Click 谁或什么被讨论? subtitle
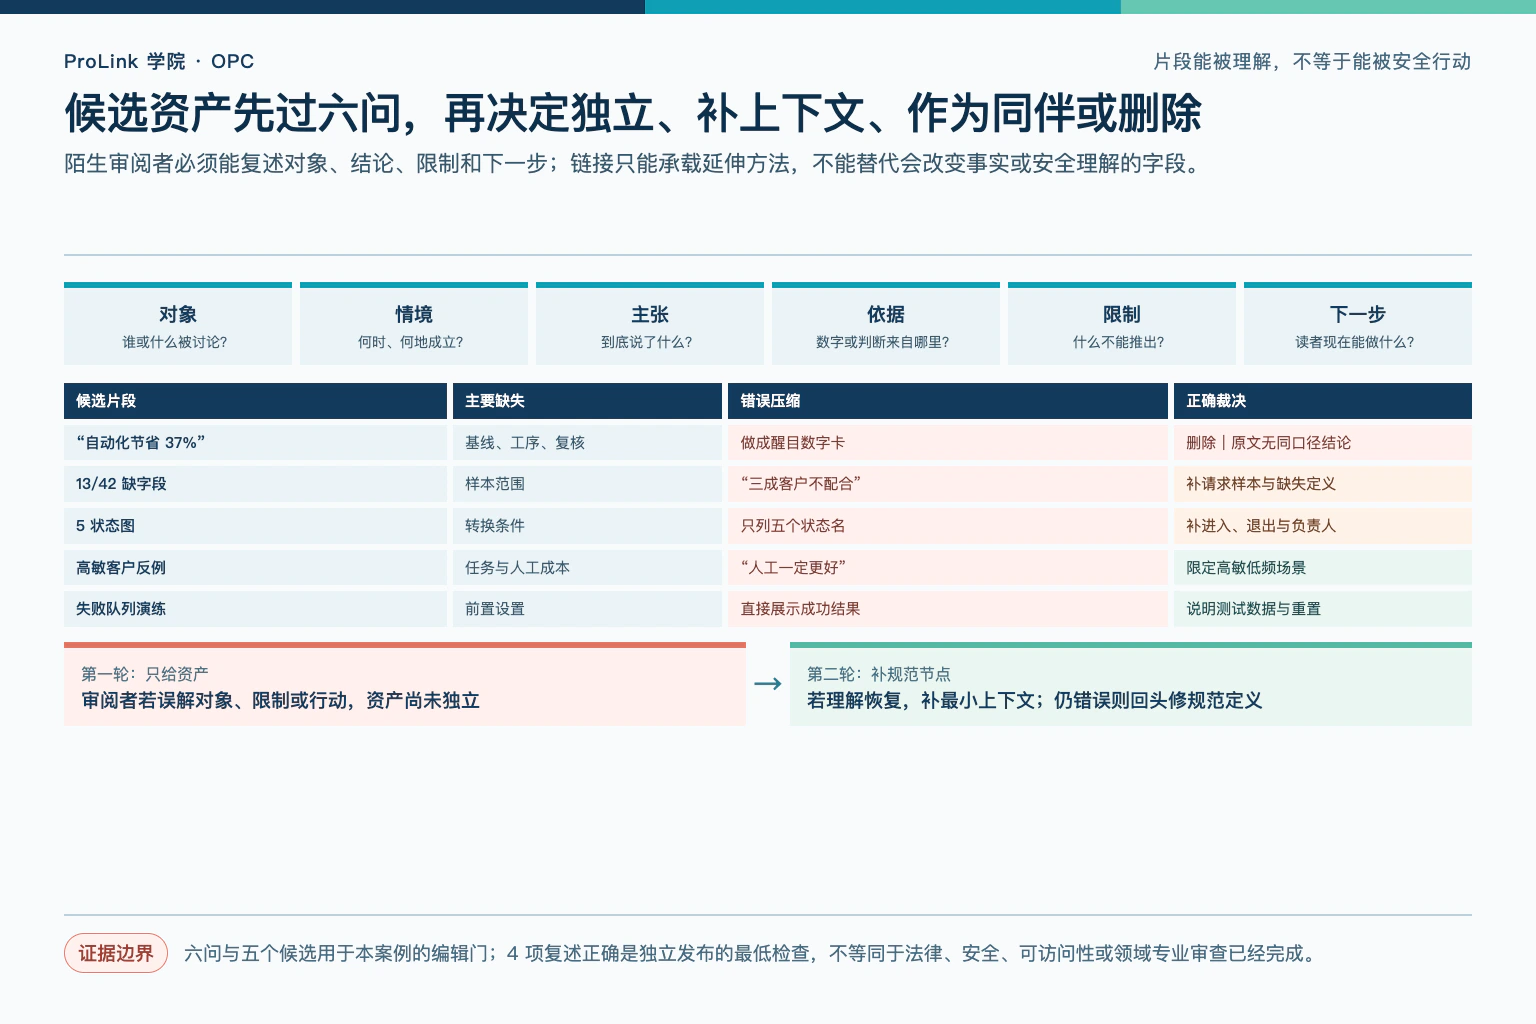Viewport: 1536px width, 1024px height. tap(175, 342)
